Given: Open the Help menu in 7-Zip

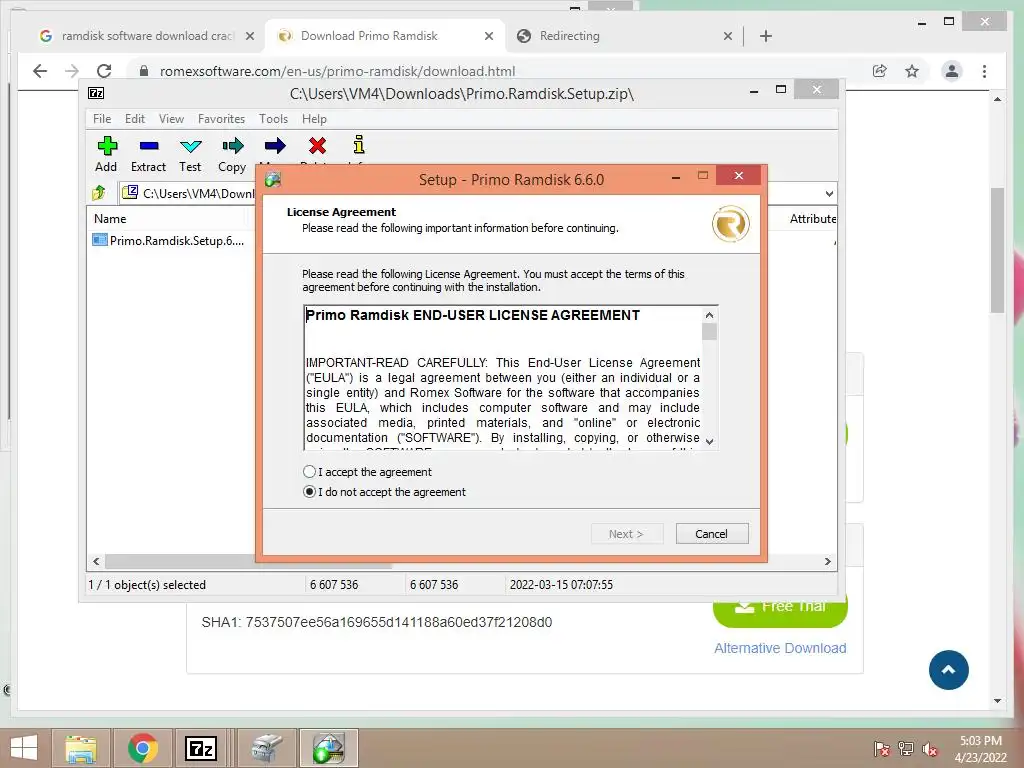Looking at the screenshot, I should (x=314, y=119).
